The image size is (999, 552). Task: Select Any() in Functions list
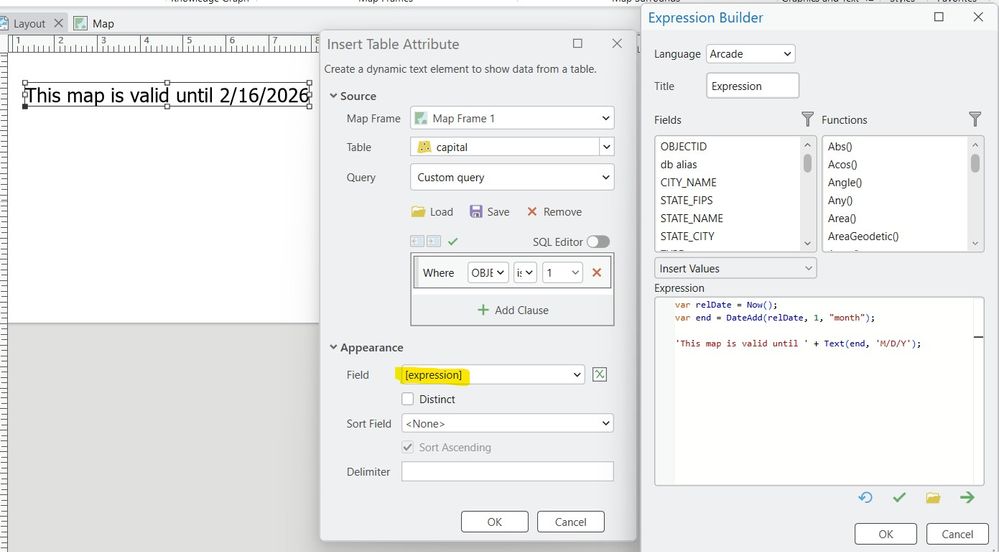[x=840, y=200]
